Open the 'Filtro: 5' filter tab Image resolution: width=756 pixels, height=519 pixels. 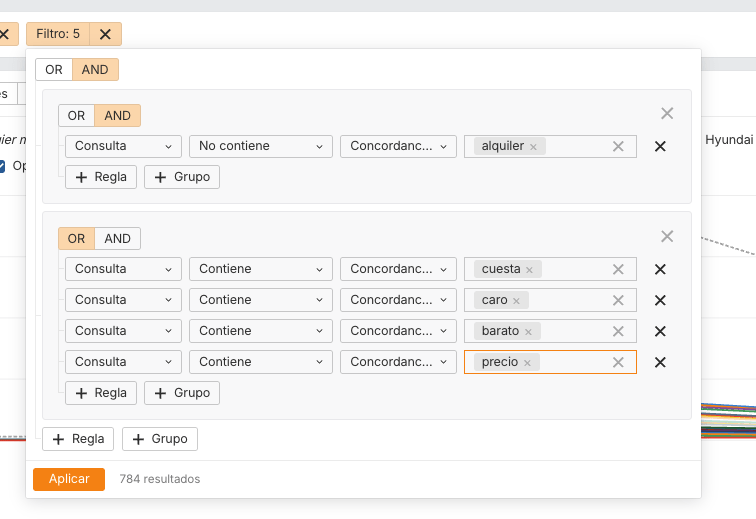point(58,34)
